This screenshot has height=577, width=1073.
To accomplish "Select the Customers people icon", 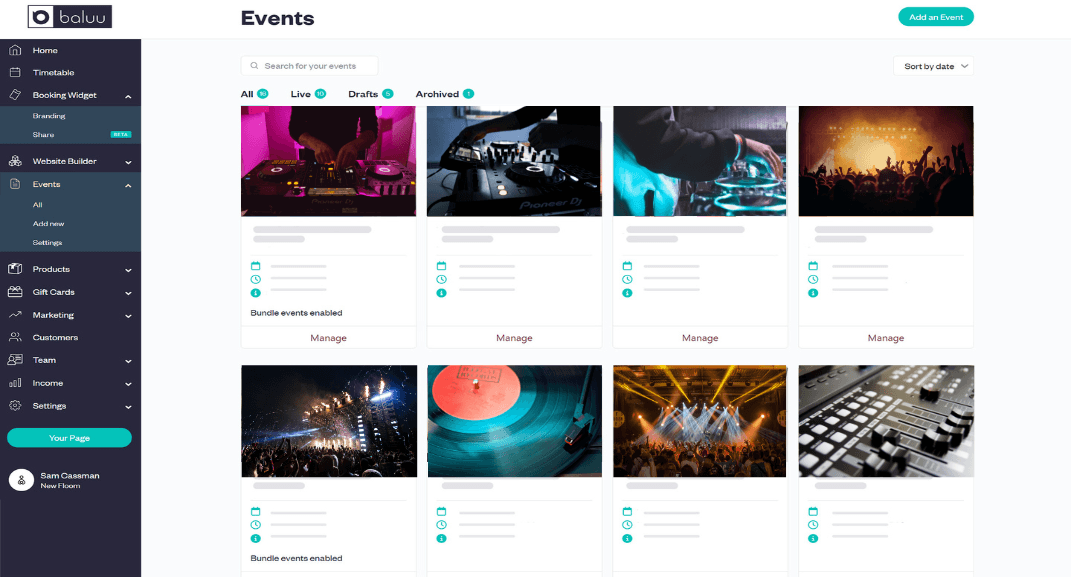I will 14,337.
